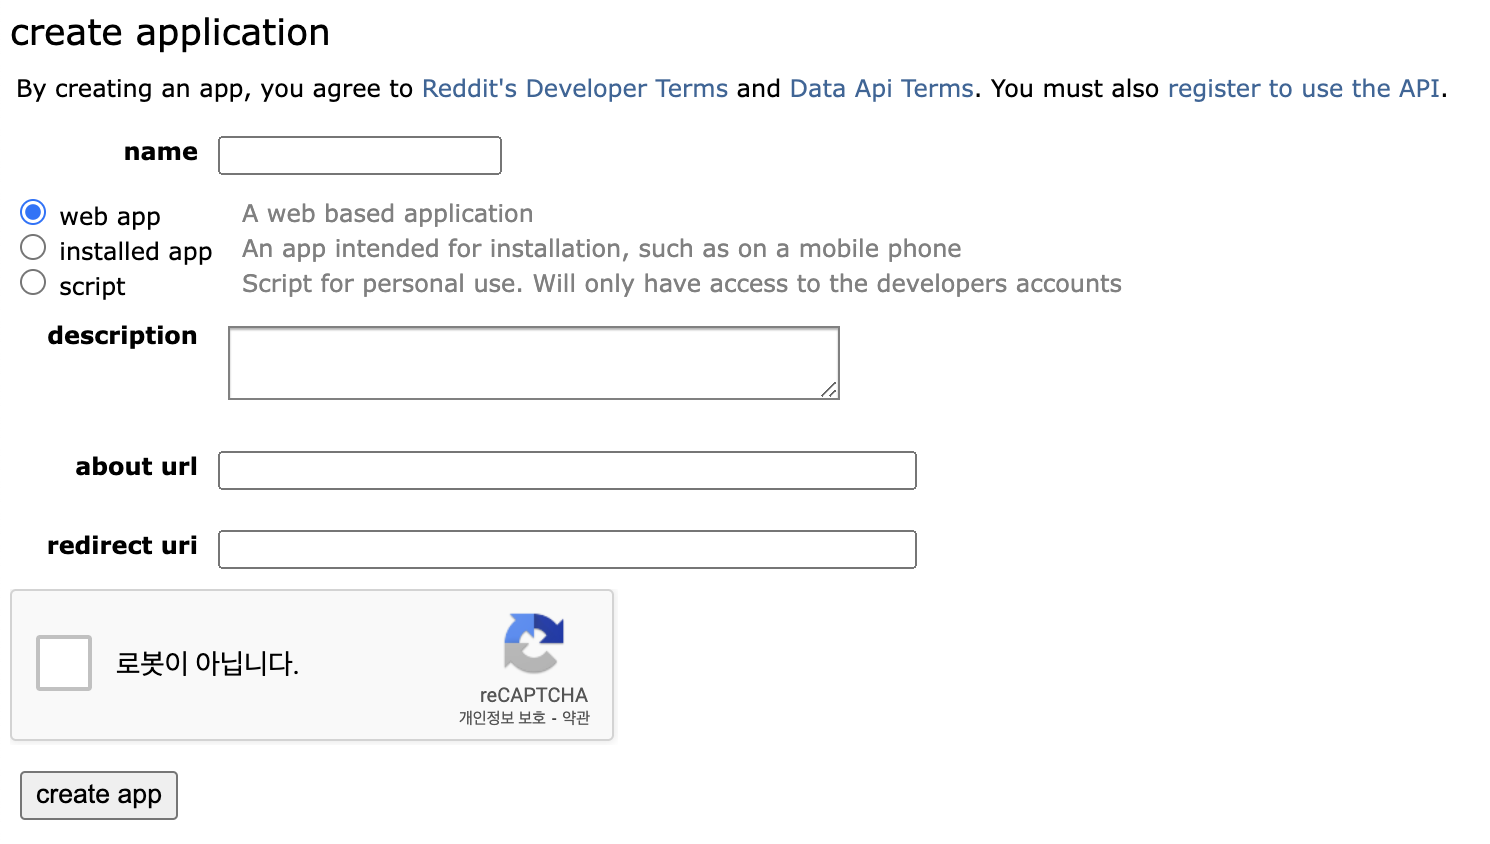Select the installed app radio button

coord(33,247)
